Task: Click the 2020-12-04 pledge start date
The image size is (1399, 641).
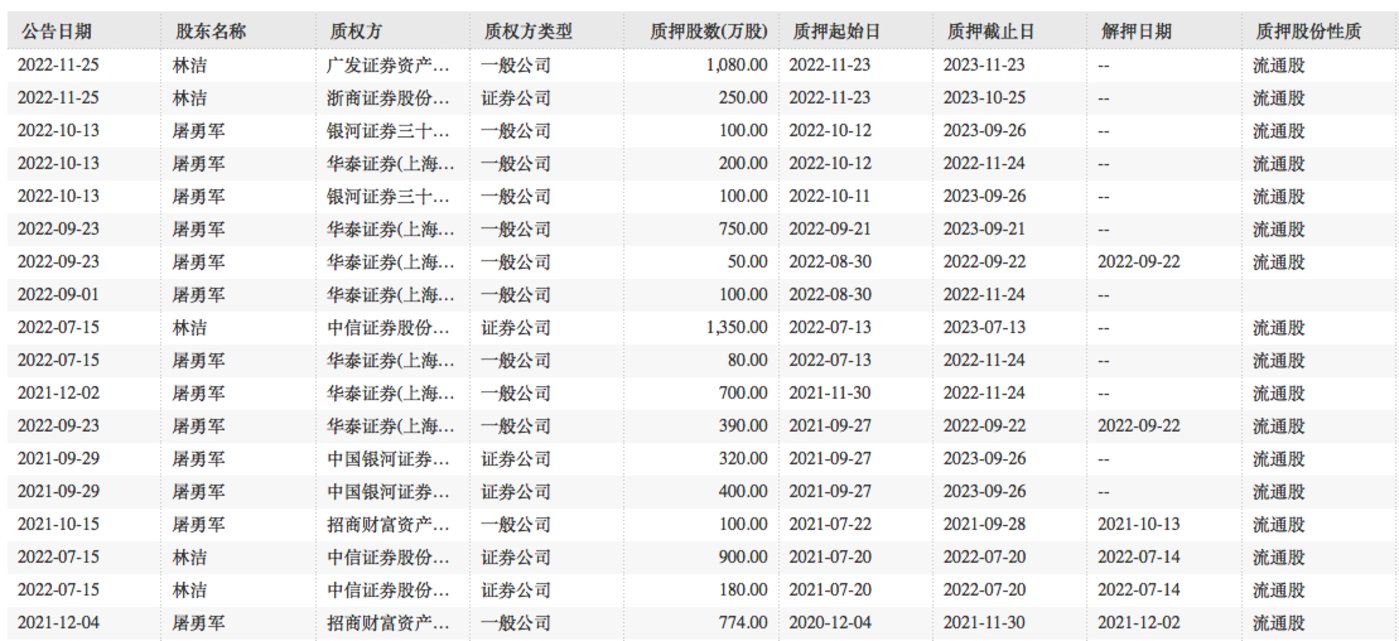Action: click(x=830, y=622)
